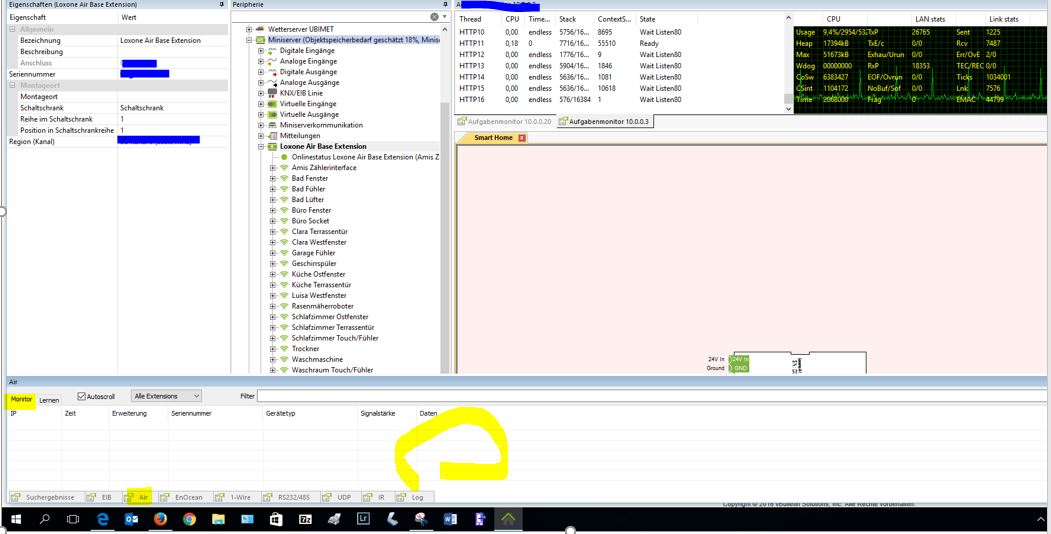The width and height of the screenshot is (1051, 534).
Task: Click the KNX/EIB Linie icon
Action: [x=271, y=93]
